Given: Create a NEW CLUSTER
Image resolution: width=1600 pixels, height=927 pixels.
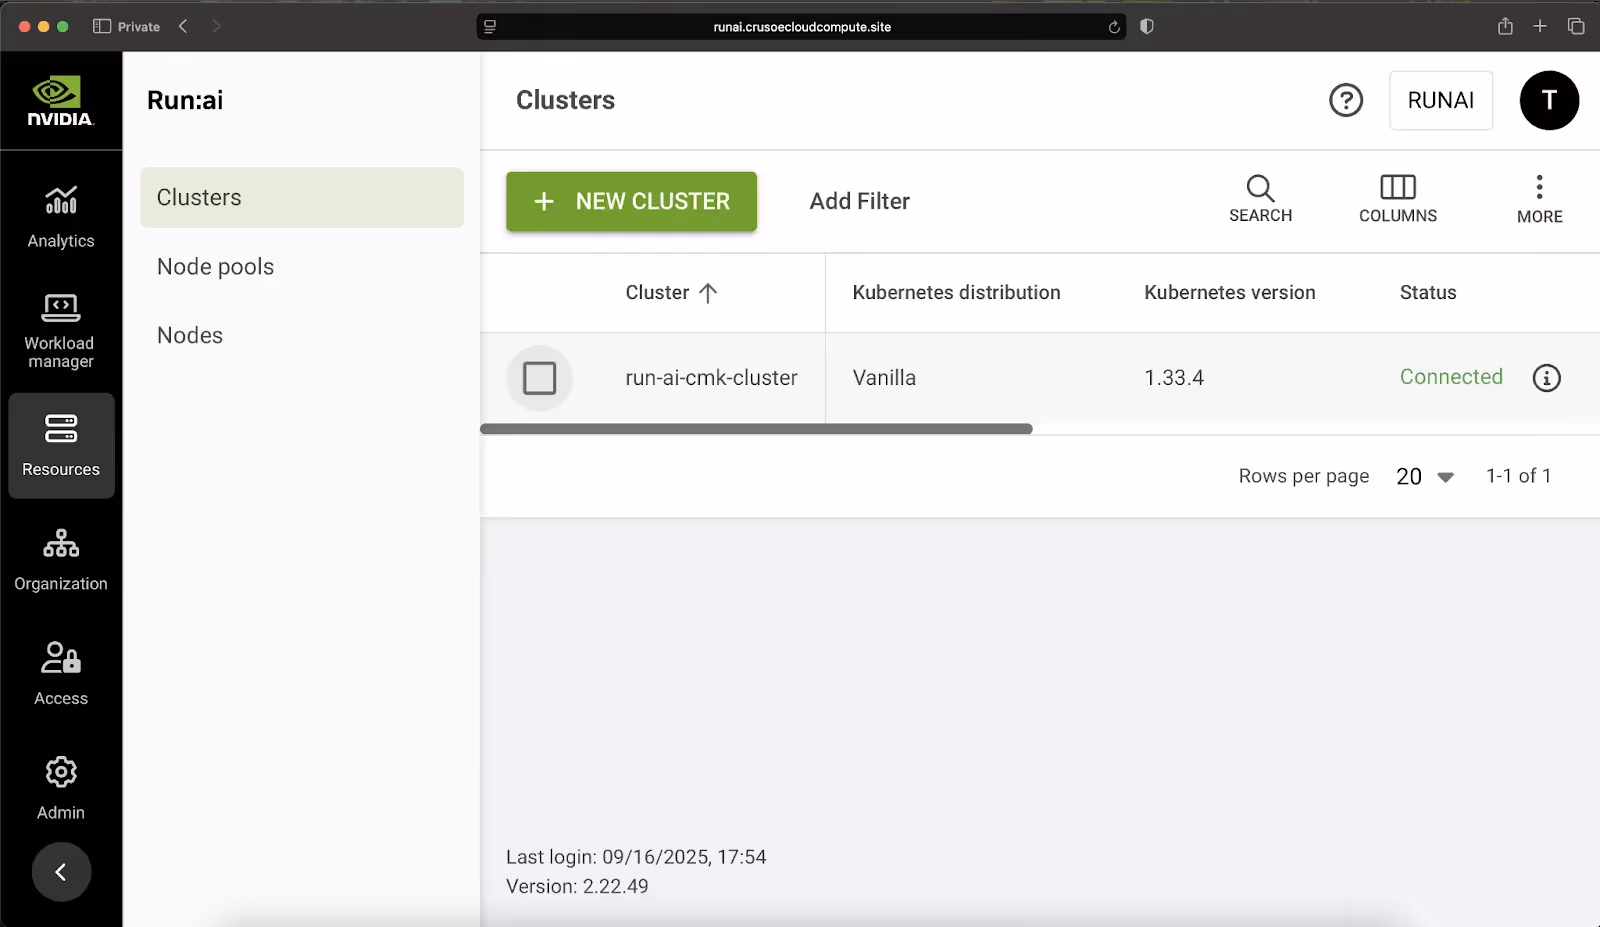Looking at the screenshot, I should (x=631, y=201).
